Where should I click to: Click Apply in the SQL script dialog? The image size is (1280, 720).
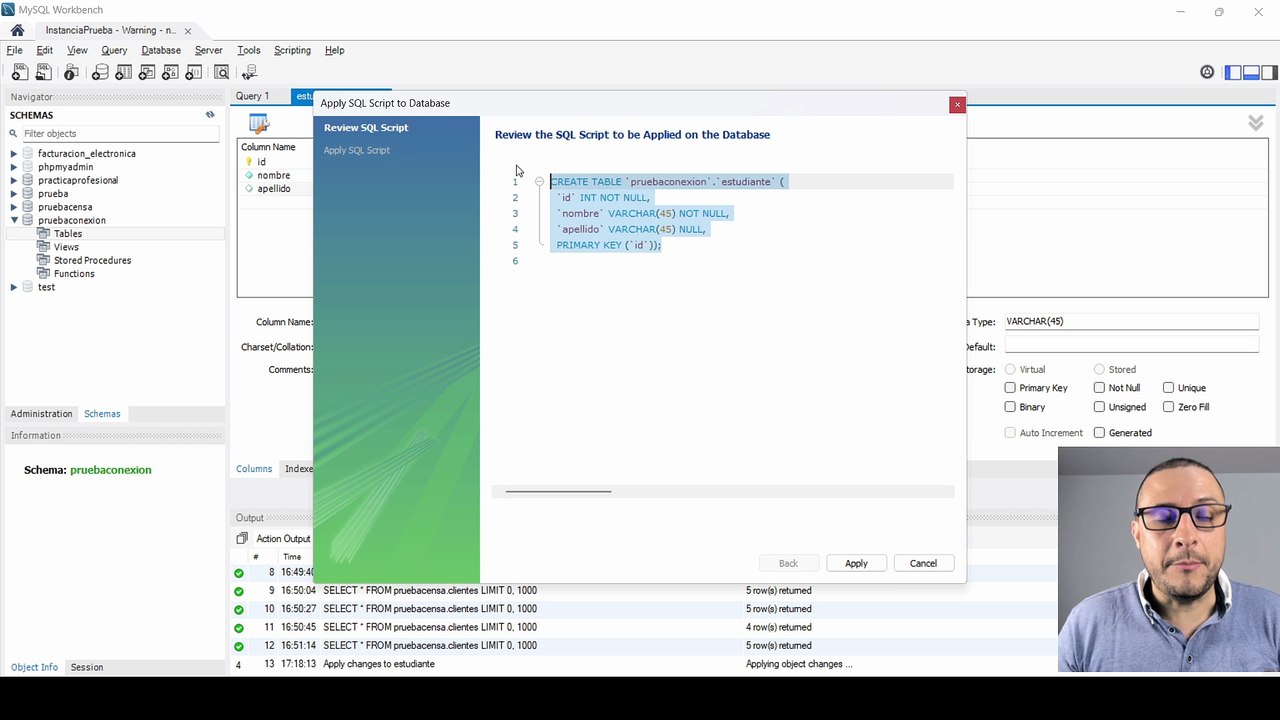pyautogui.click(x=856, y=563)
